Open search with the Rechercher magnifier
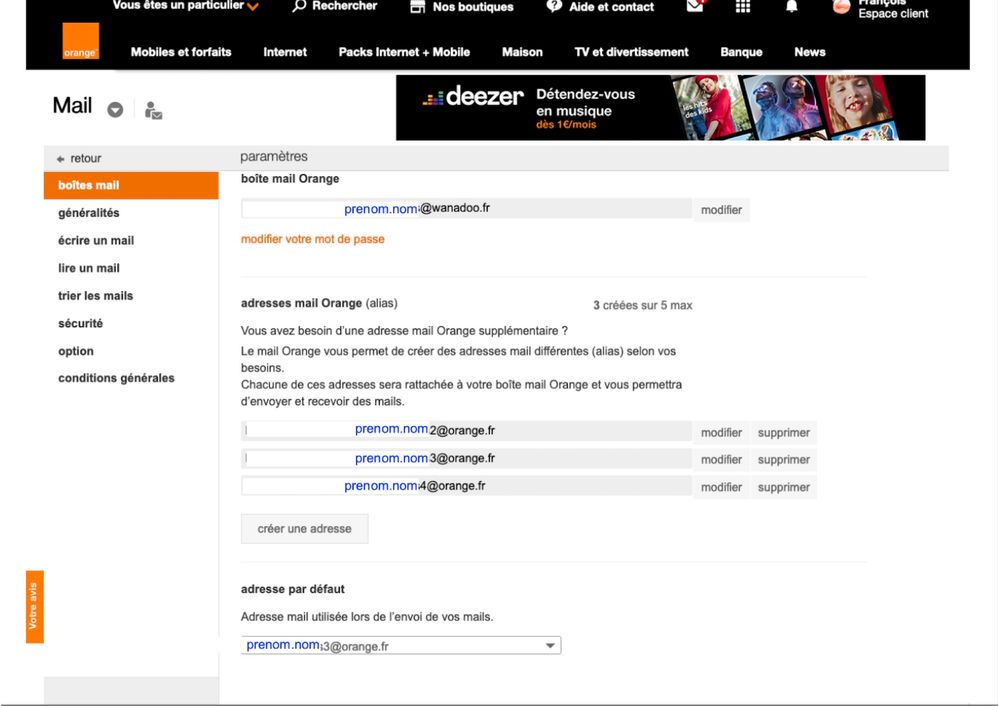 click(x=299, y=6)
